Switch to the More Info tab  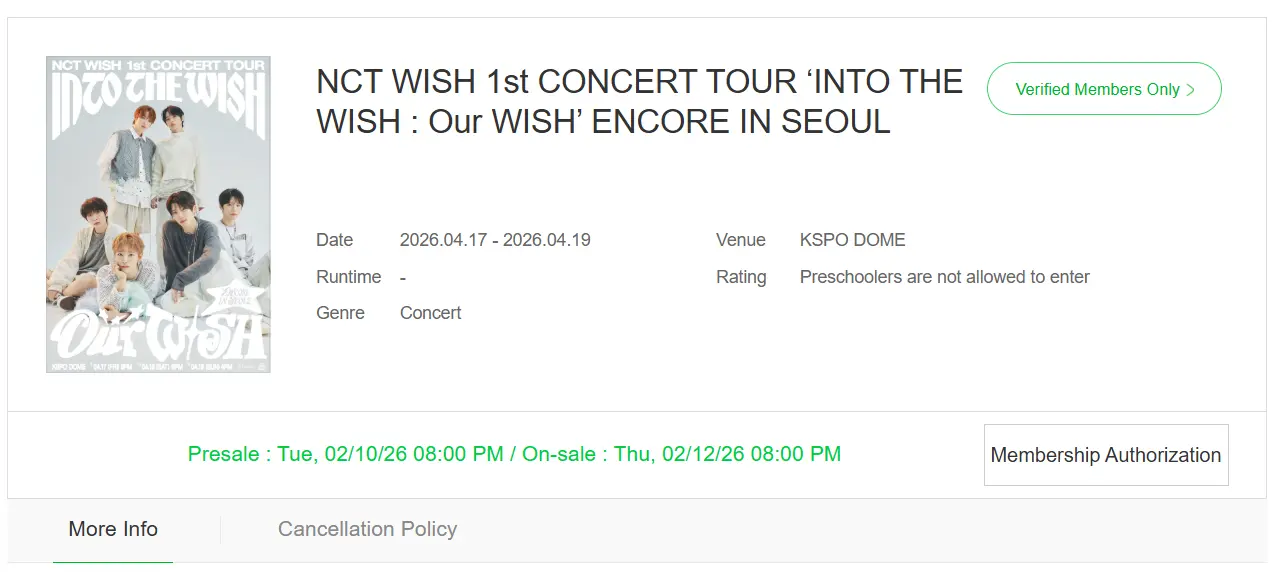point(113,529)
